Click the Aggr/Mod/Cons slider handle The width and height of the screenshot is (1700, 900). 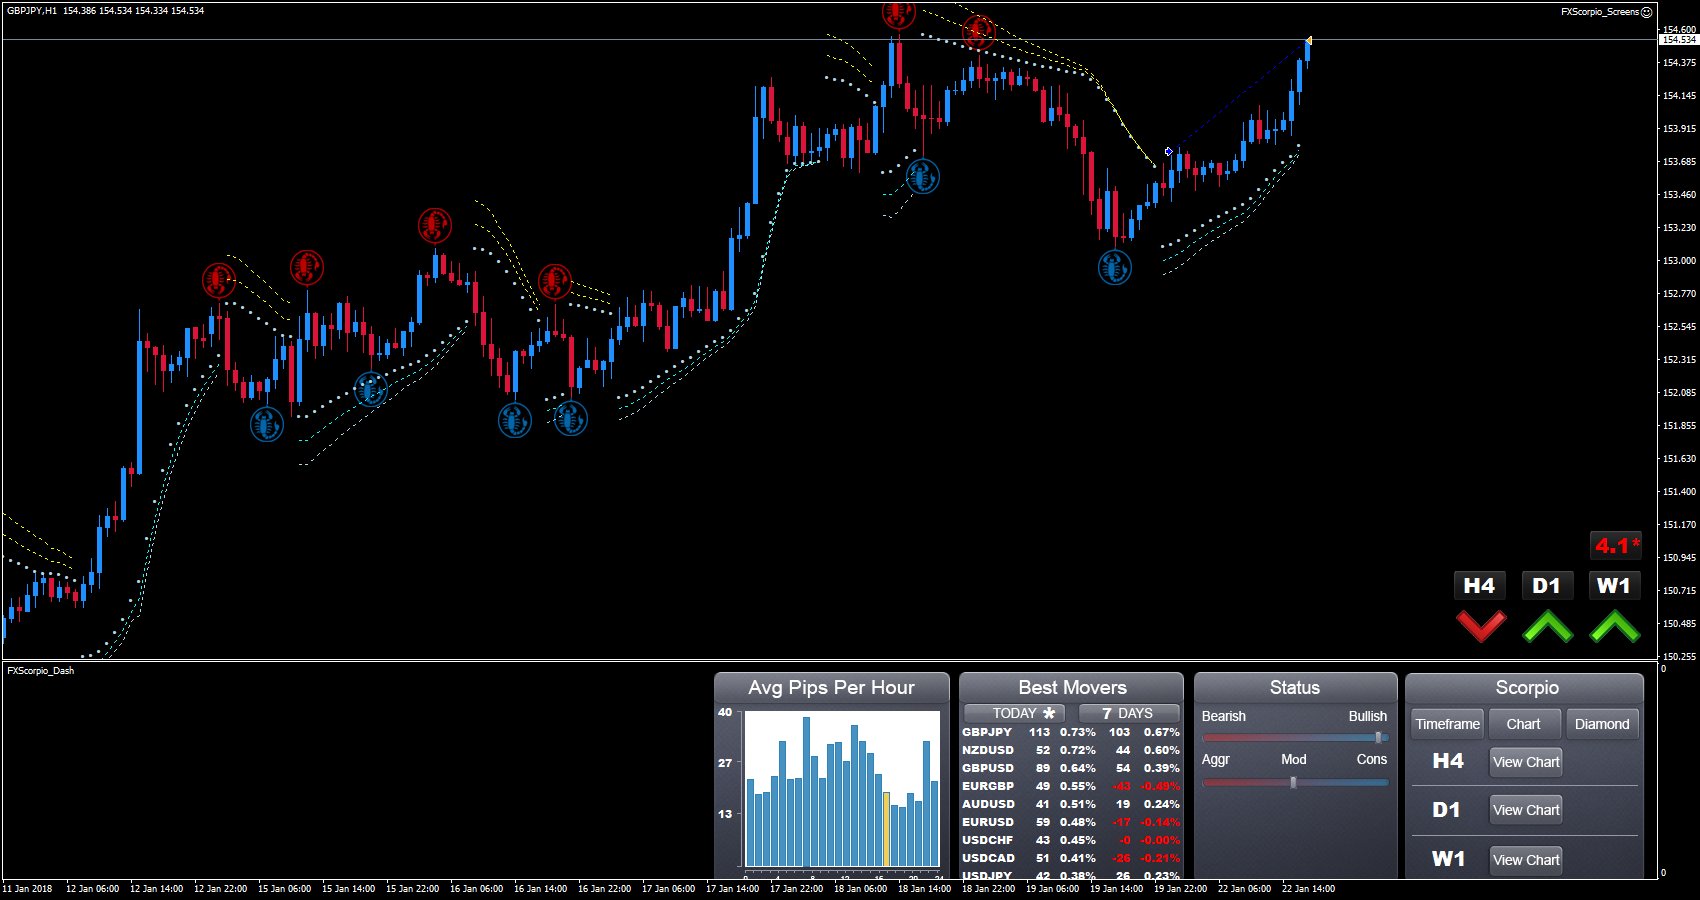[1293, 782]
